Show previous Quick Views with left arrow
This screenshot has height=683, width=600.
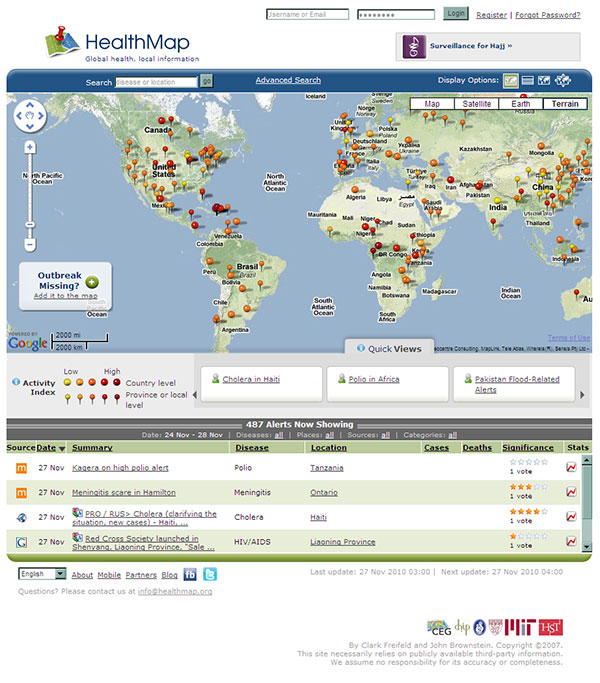click(x=195, y=395)
